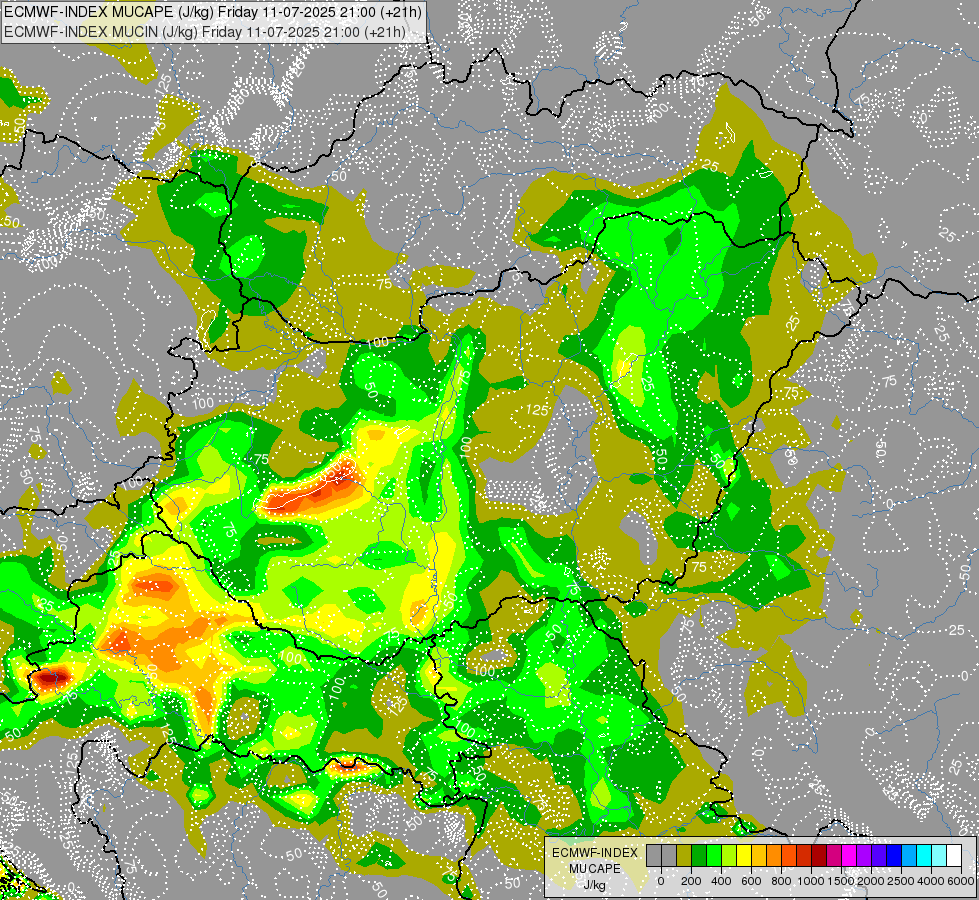The width and height of the screenshot is (979, 900).
Task: Select the pure blue legend swatch before 2500
Action: [x=894, y=855]
